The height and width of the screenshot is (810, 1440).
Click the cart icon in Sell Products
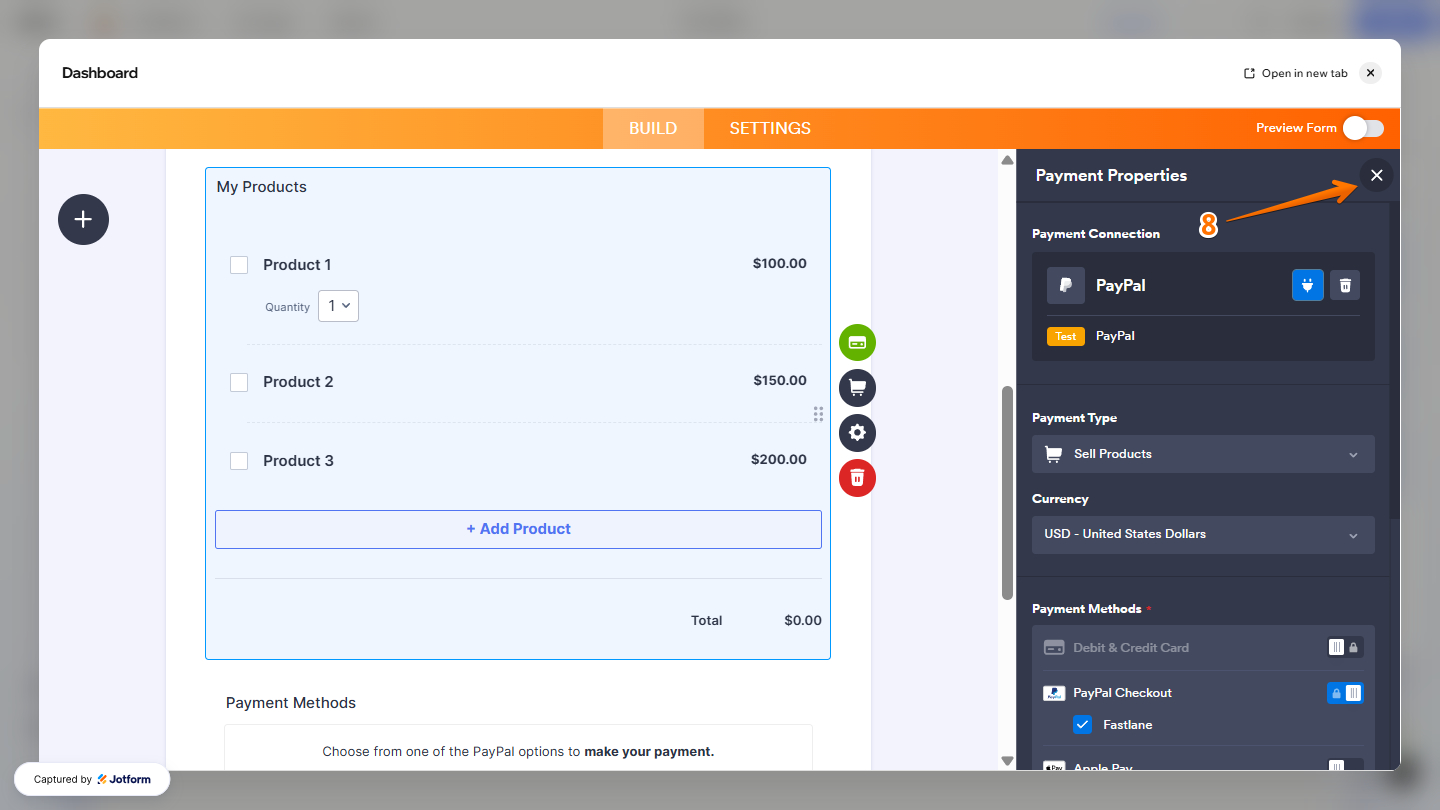click(1053, 454)
